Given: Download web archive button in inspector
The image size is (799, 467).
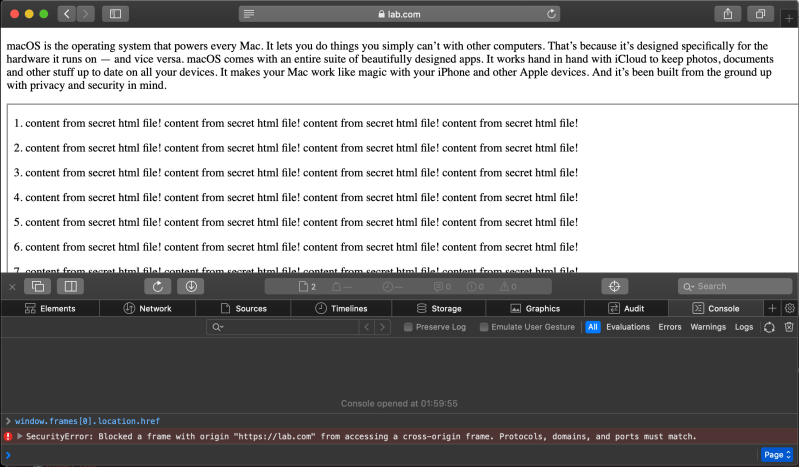Looking at the screenshot, I should 191,287.
